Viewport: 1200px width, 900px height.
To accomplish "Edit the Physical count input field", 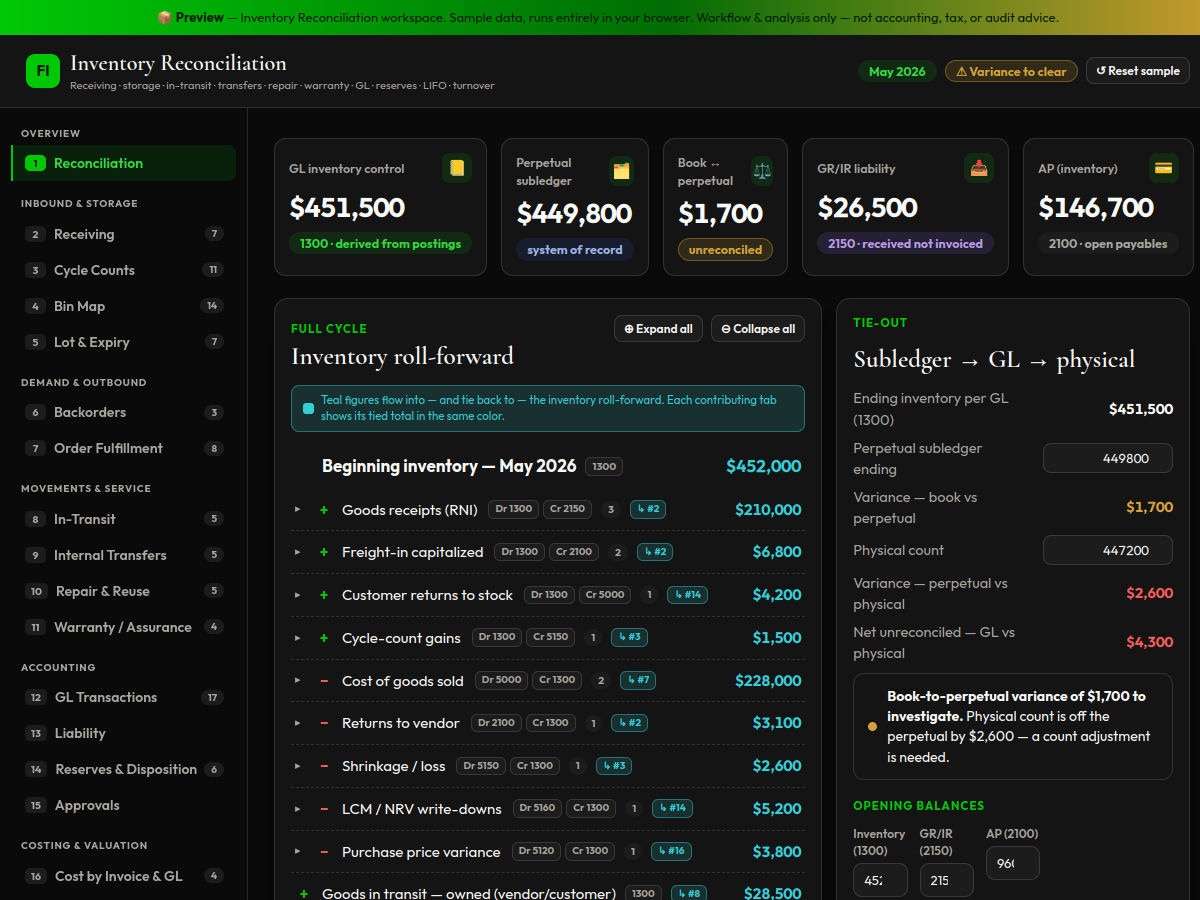I will [1108, 550].
